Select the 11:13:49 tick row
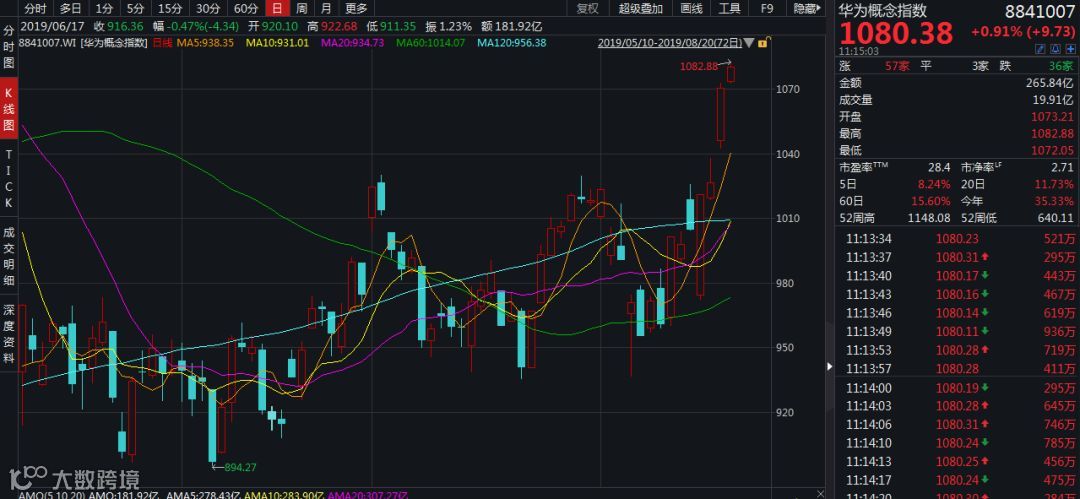 tap(956, 331)
